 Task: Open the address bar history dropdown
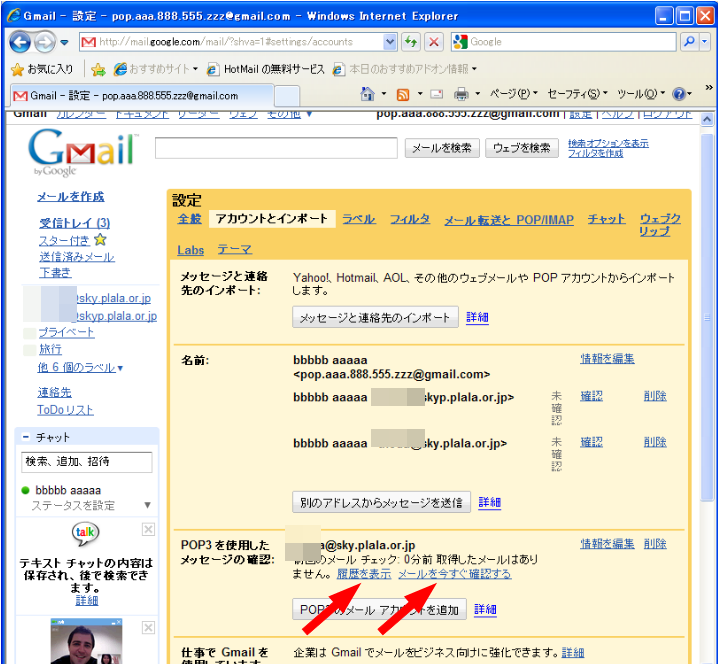pyautogui.click(x=390, y=42)
